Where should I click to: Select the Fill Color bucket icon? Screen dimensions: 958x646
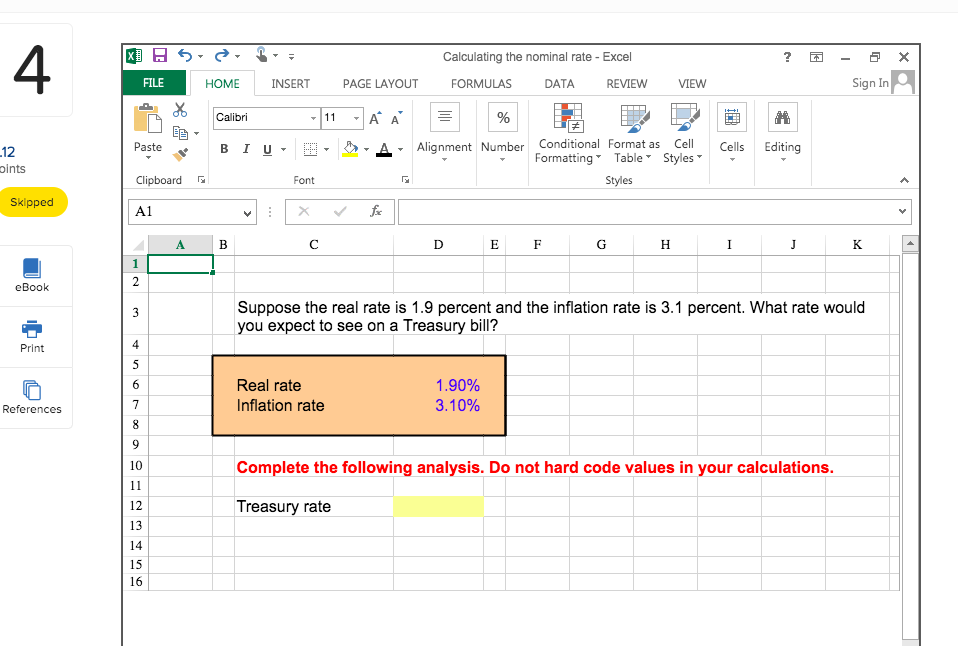pos(349,148)
